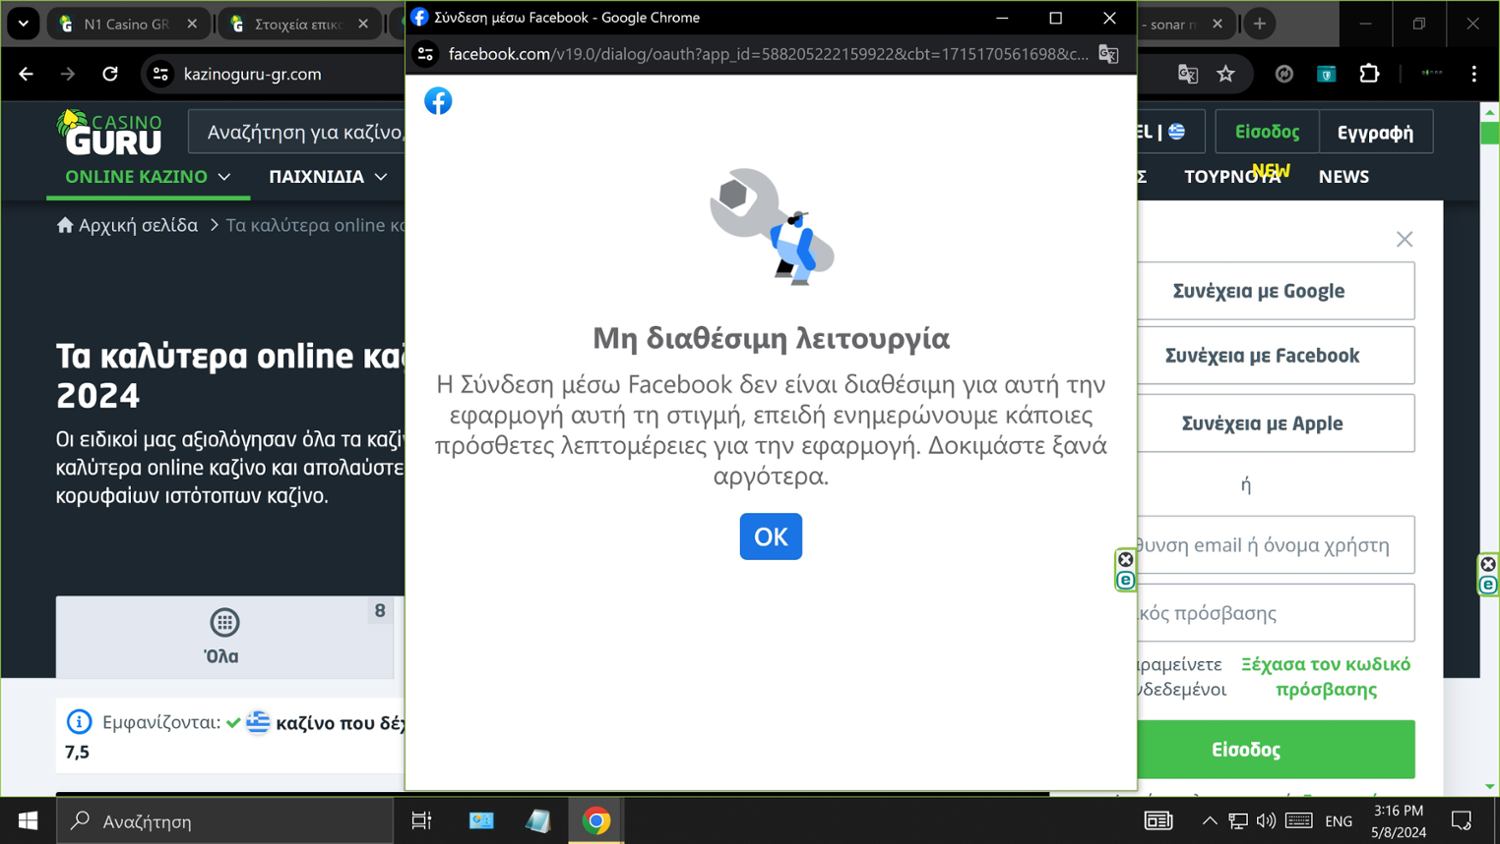
Task: Open Chrome from the taskbar
Action: (x=596, y=821)
